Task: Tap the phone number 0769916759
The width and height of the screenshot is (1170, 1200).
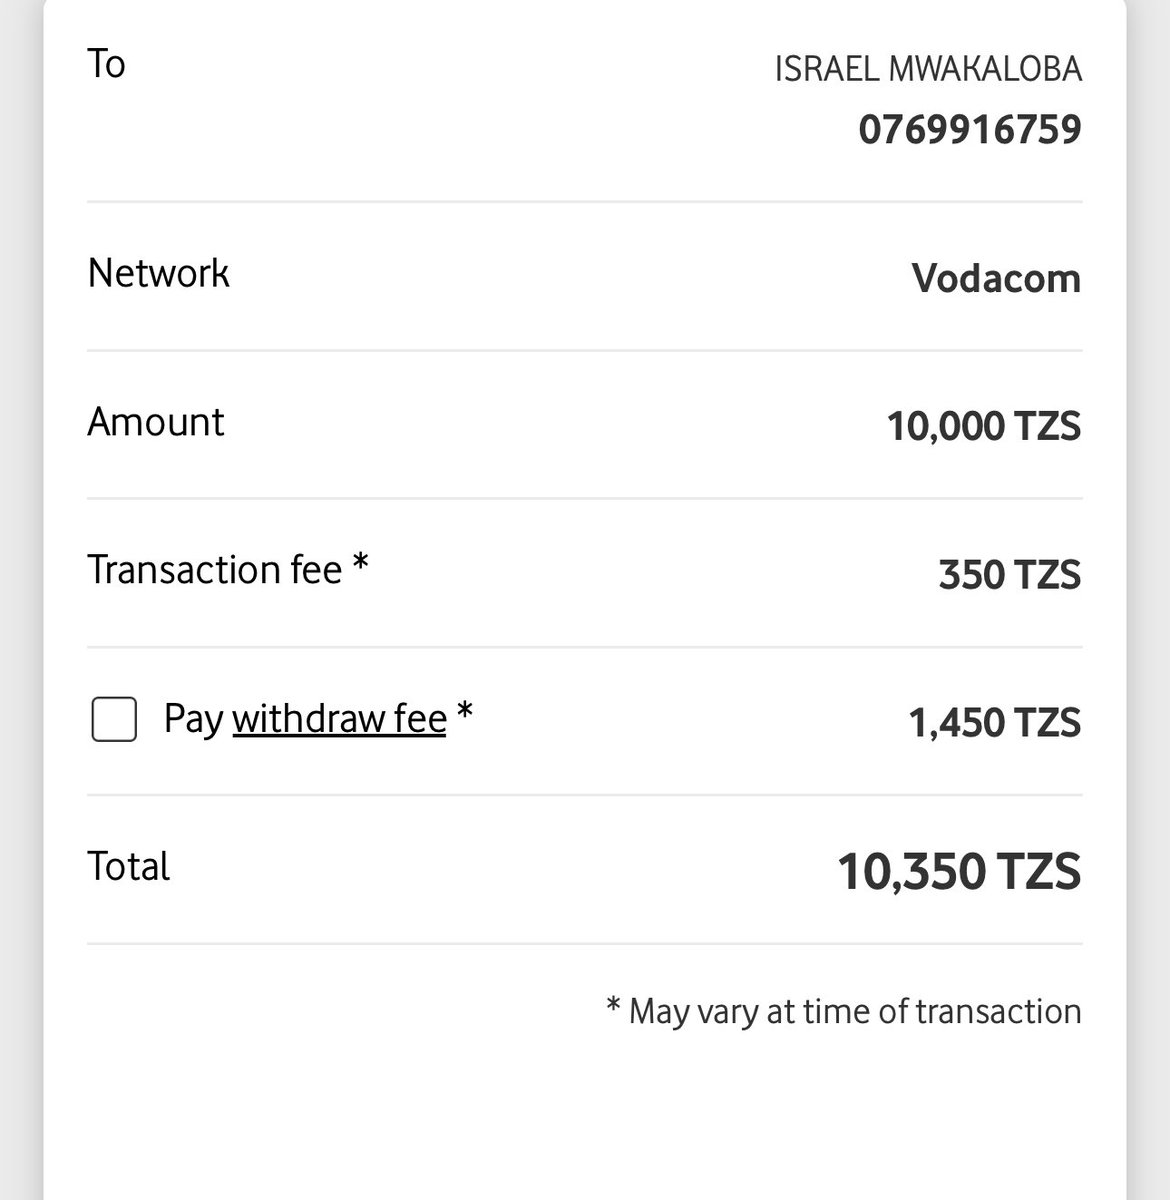Action: [970, 130]
